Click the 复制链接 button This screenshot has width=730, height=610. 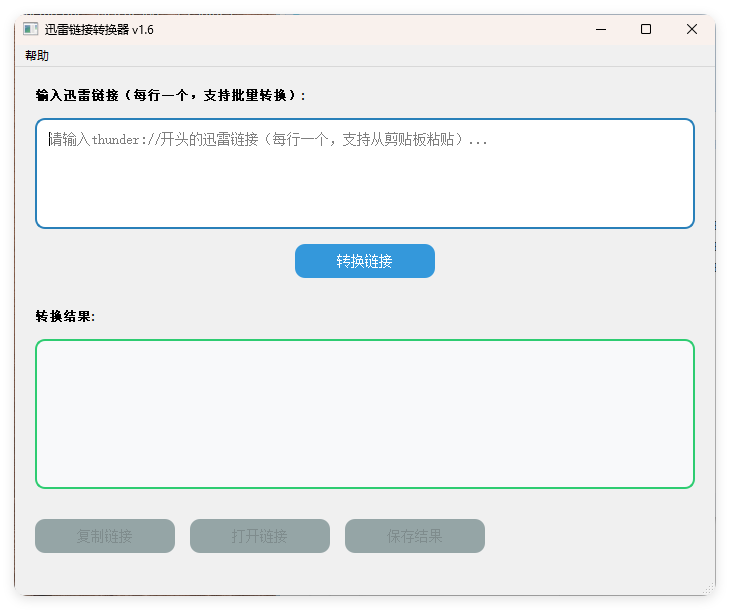coord(105,536)
